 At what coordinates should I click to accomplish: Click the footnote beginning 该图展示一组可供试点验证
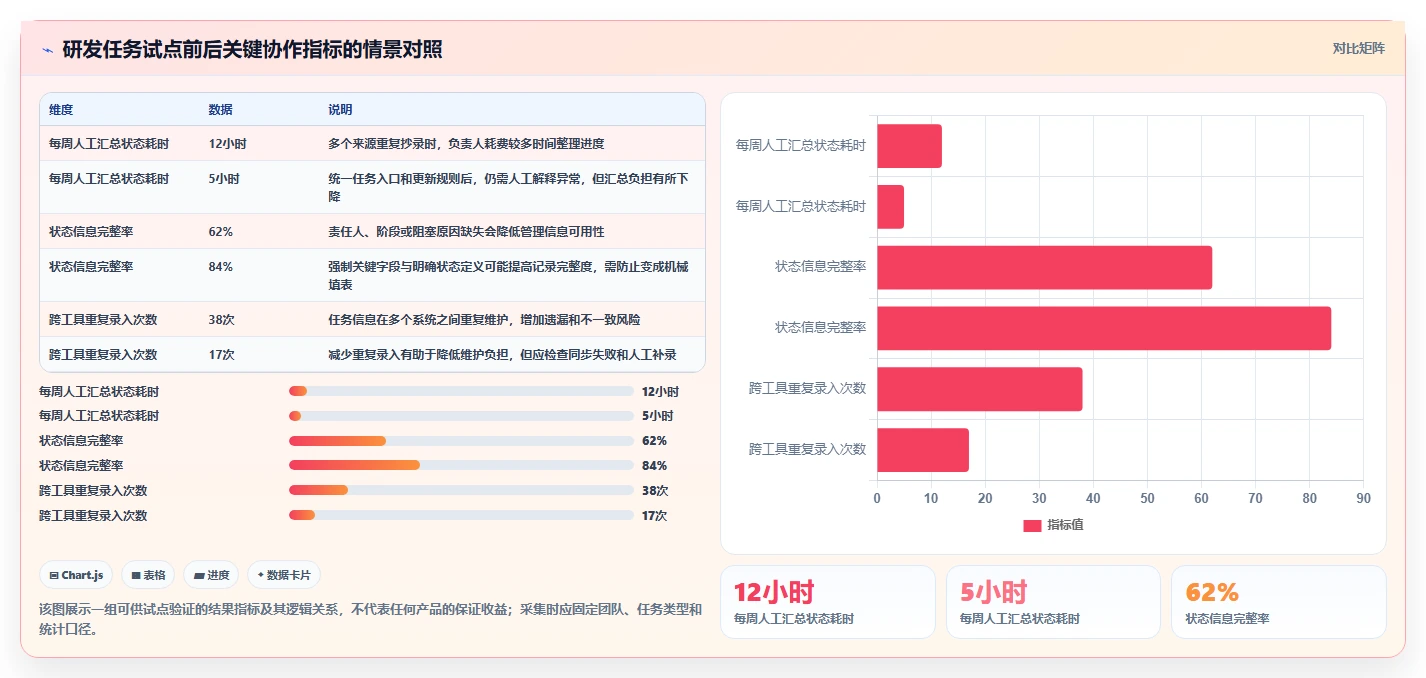coord(370,619)
